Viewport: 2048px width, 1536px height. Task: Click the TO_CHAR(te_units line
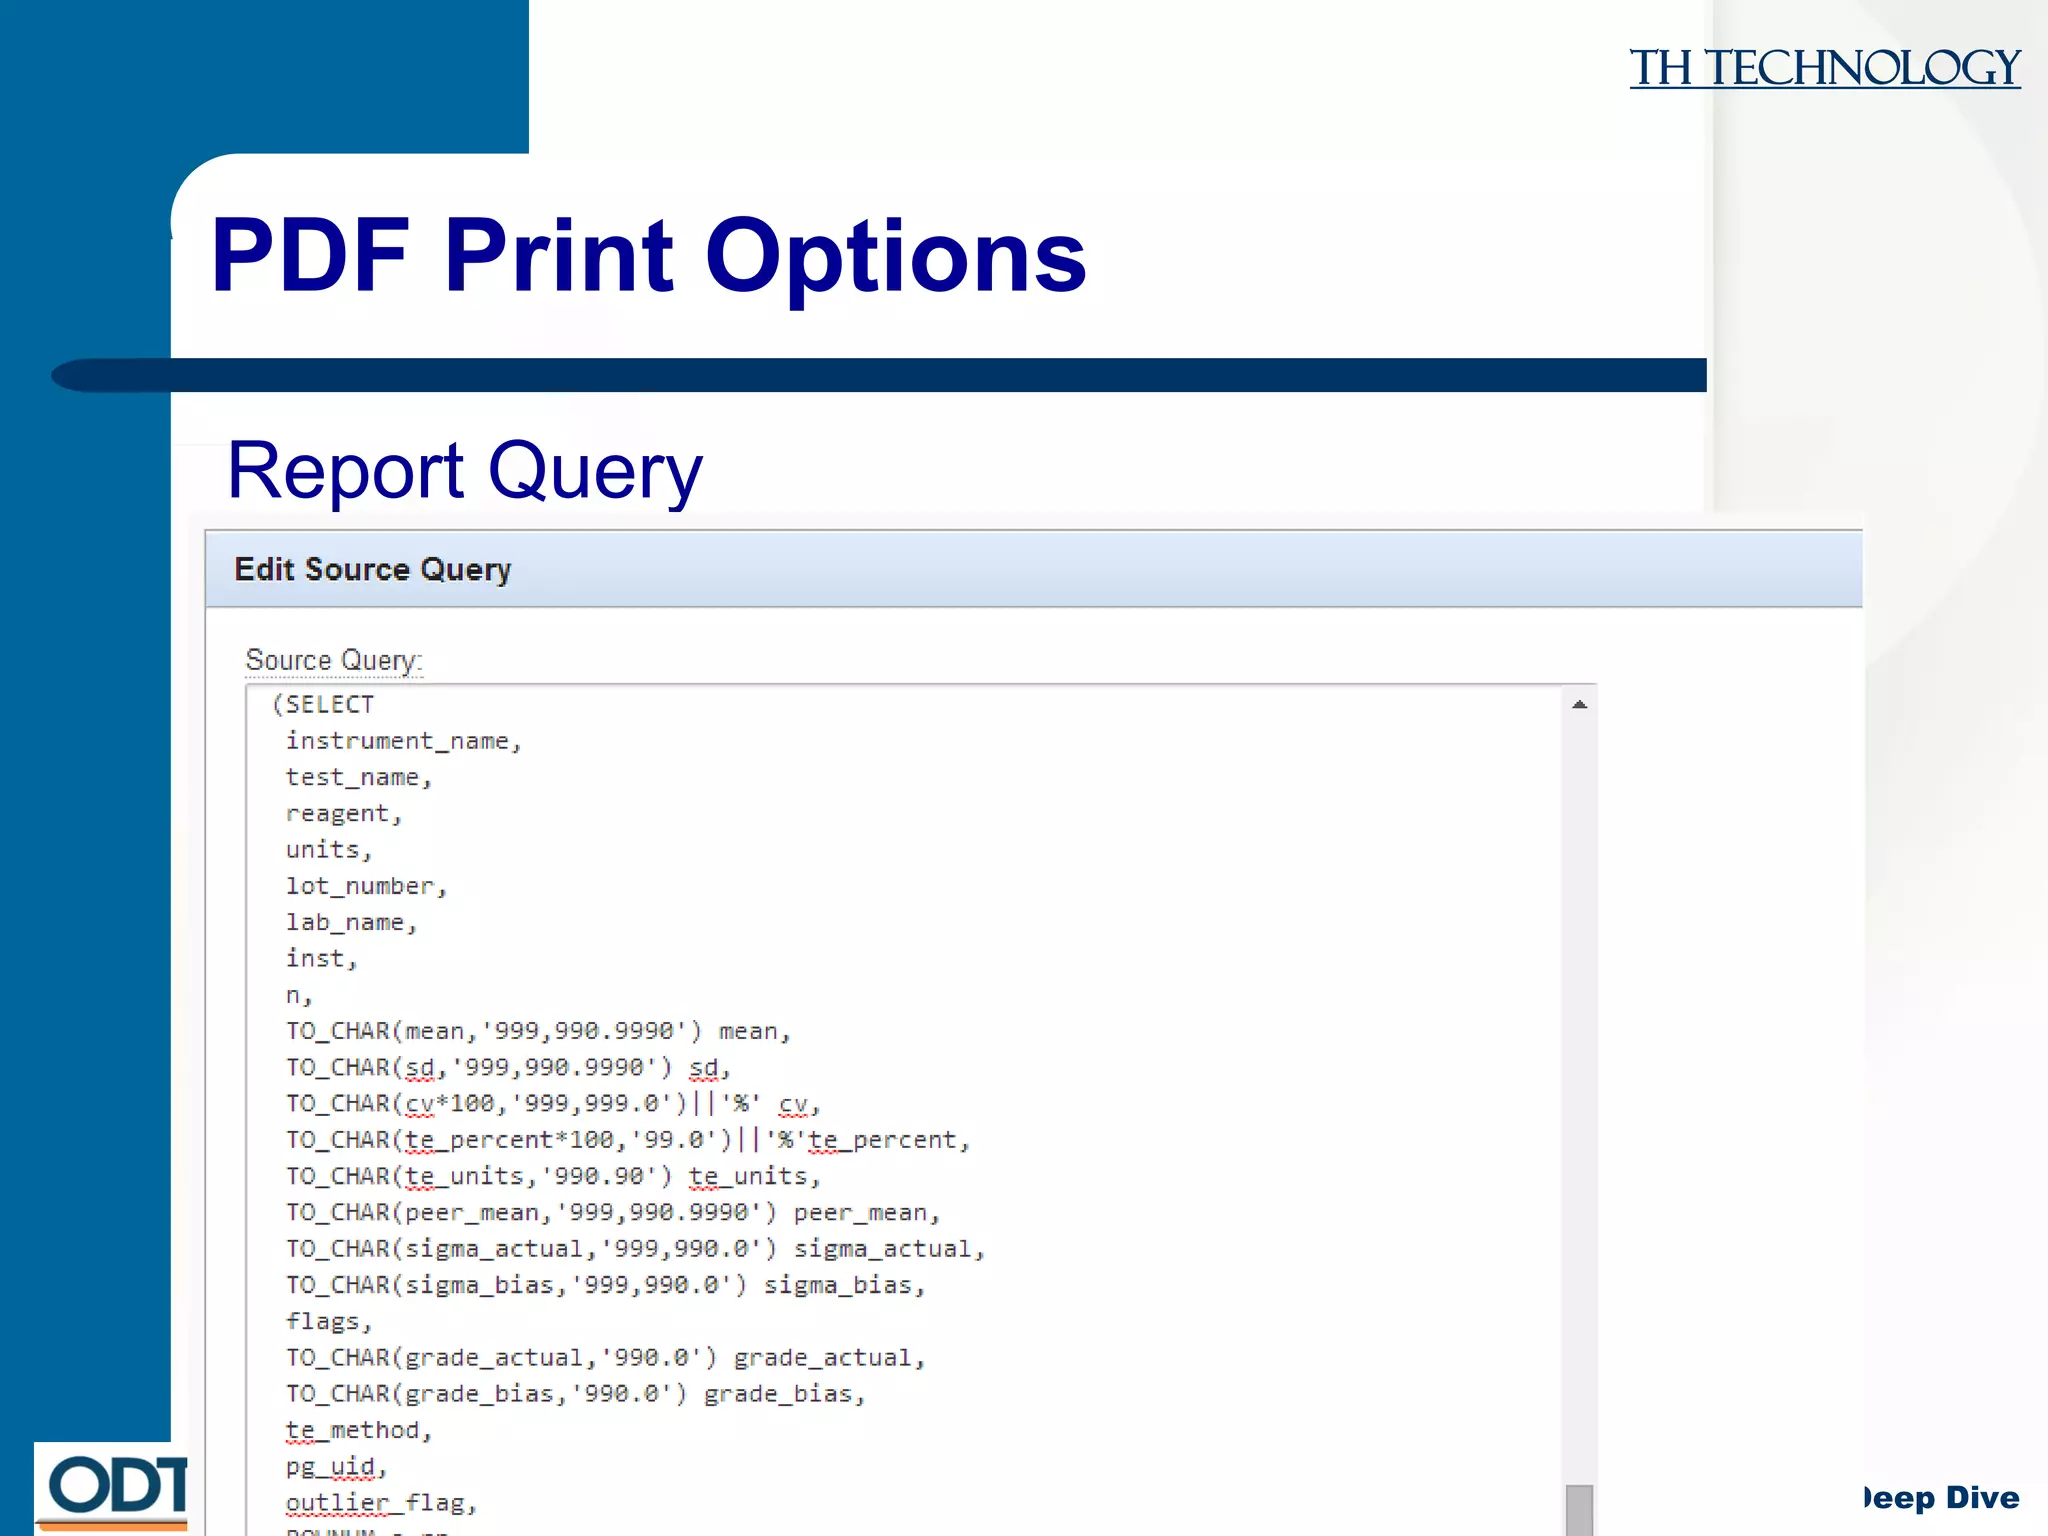pyautogui.click(x=553, y=1176)
